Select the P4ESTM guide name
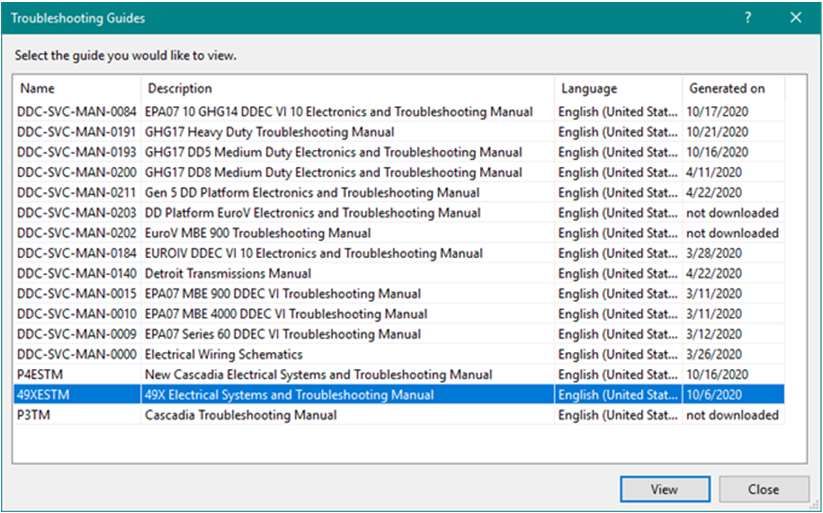The width and height of the screenshot is (823, 513). point(40,374)
